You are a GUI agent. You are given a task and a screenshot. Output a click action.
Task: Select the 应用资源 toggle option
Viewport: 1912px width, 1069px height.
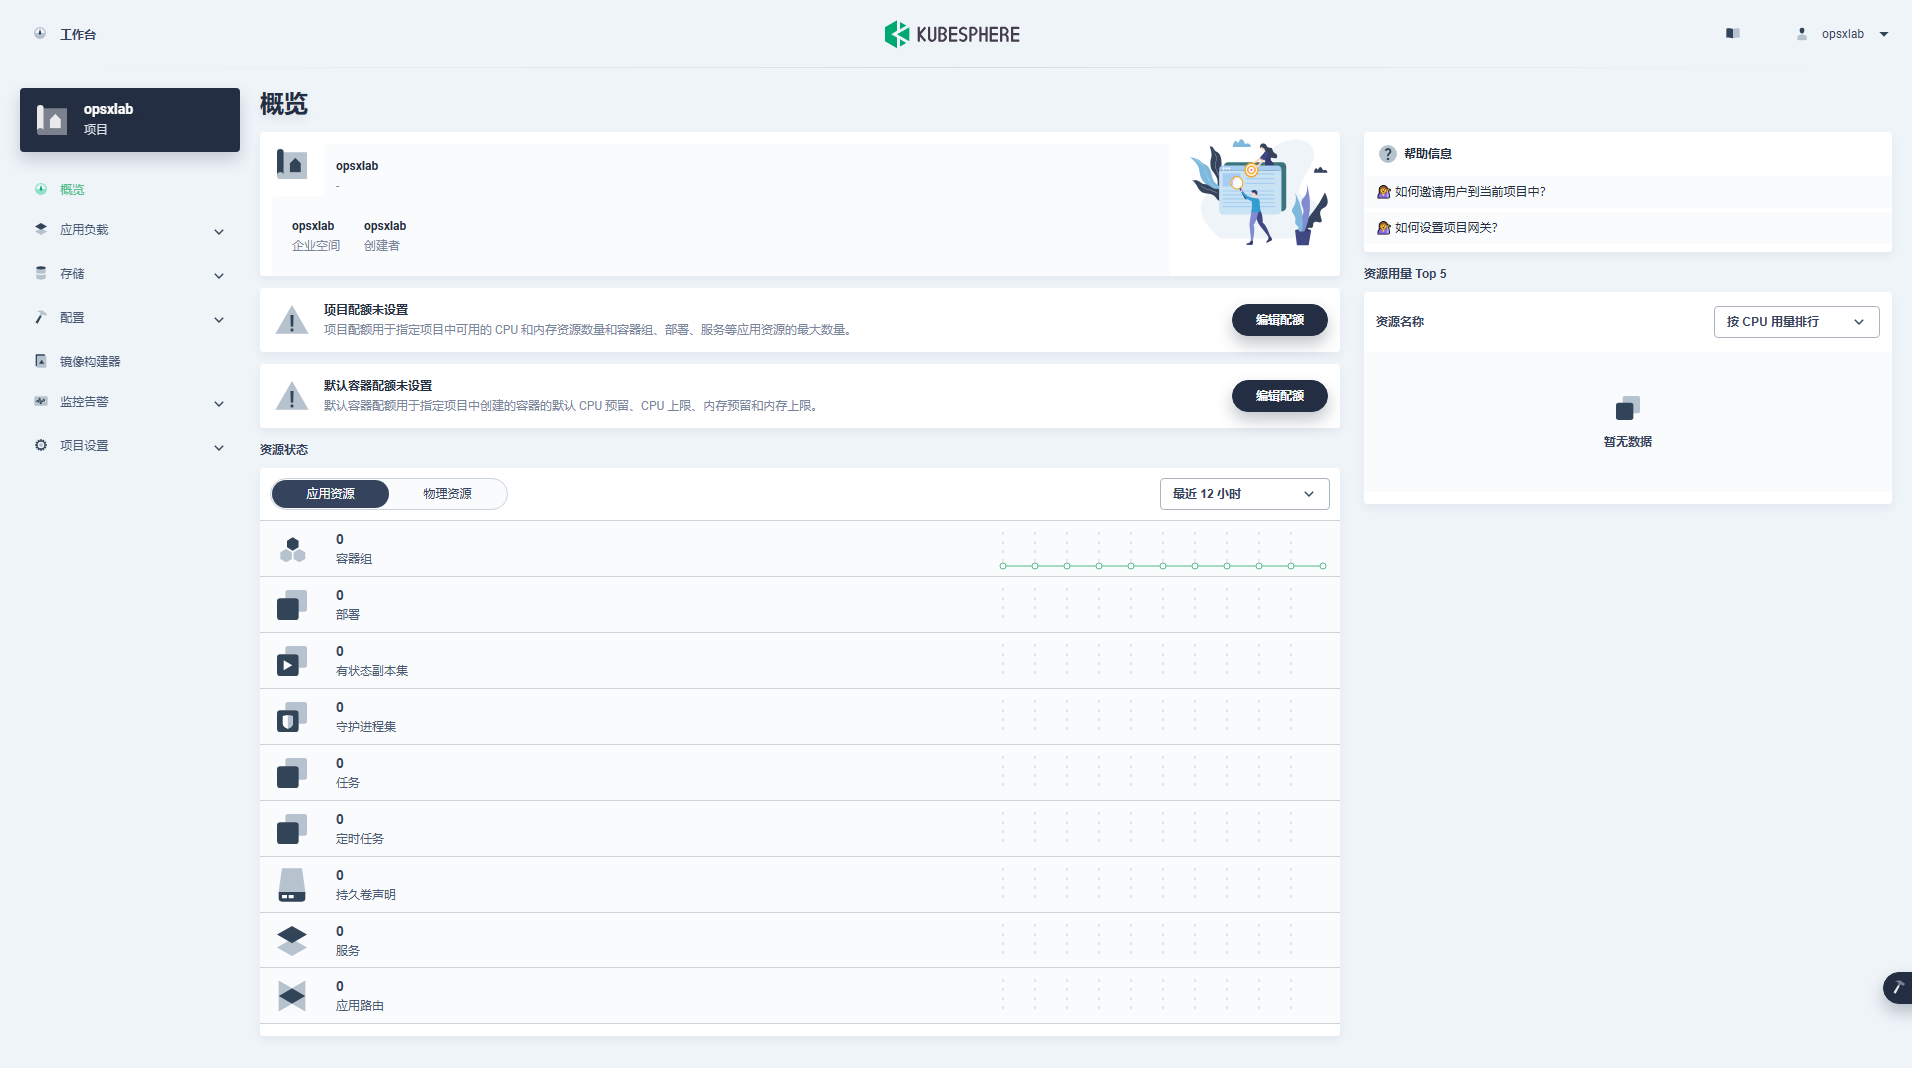(330, 494)
